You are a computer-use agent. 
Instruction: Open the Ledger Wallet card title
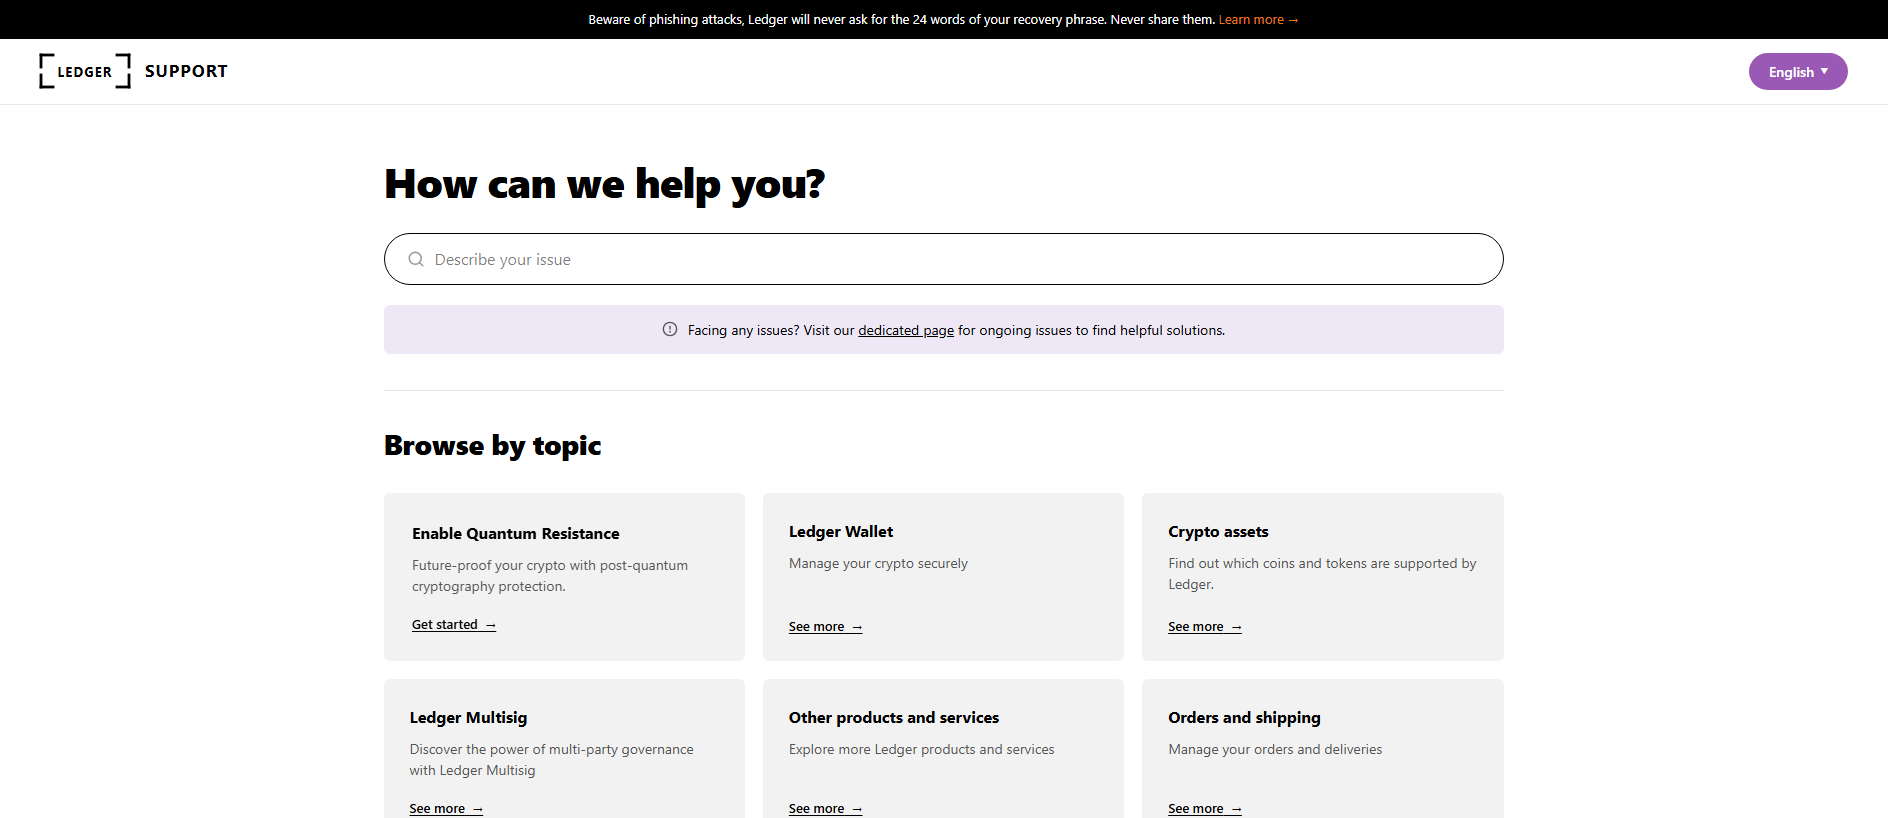coord(841,532)
